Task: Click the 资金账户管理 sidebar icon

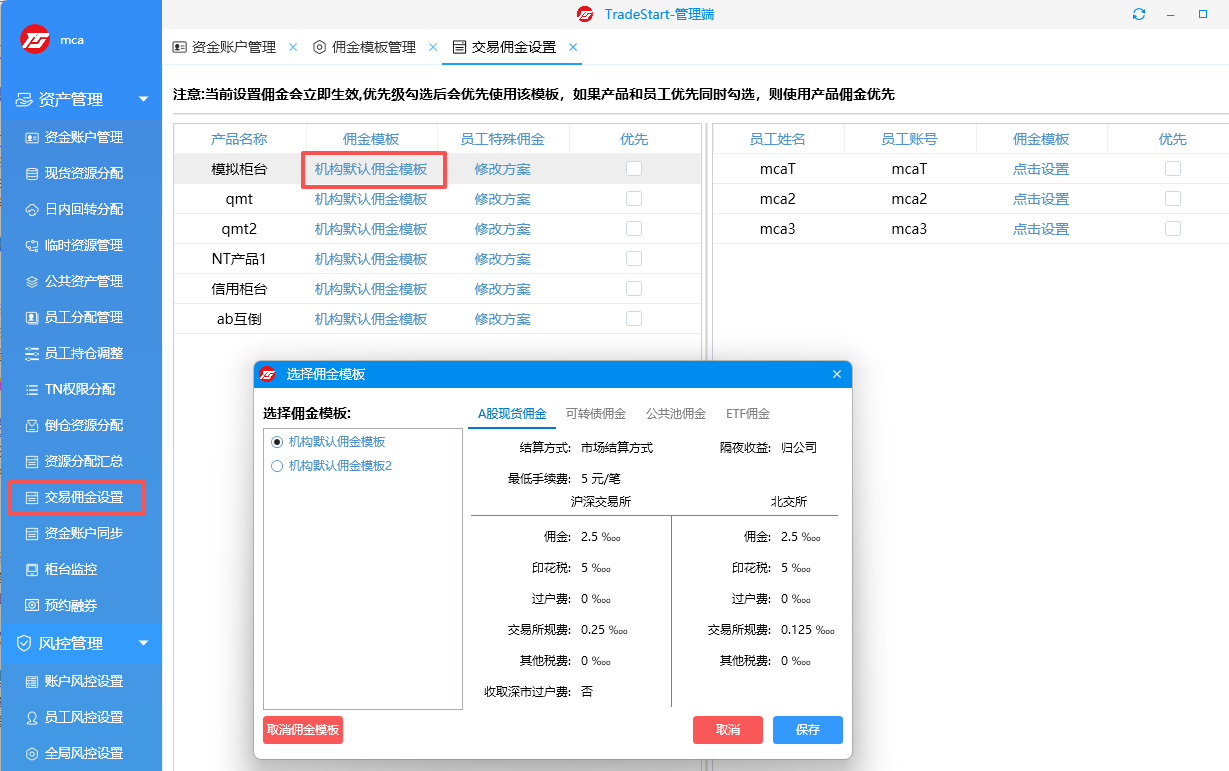Action: [x=32, y=137]
